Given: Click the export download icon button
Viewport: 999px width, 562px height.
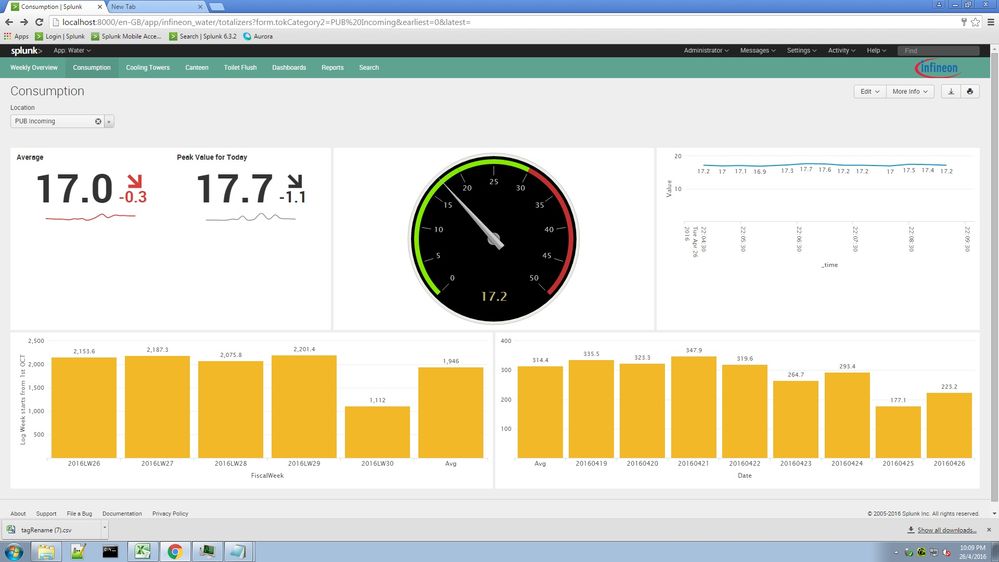Looking at the screenshot, I should click(951, 91).
